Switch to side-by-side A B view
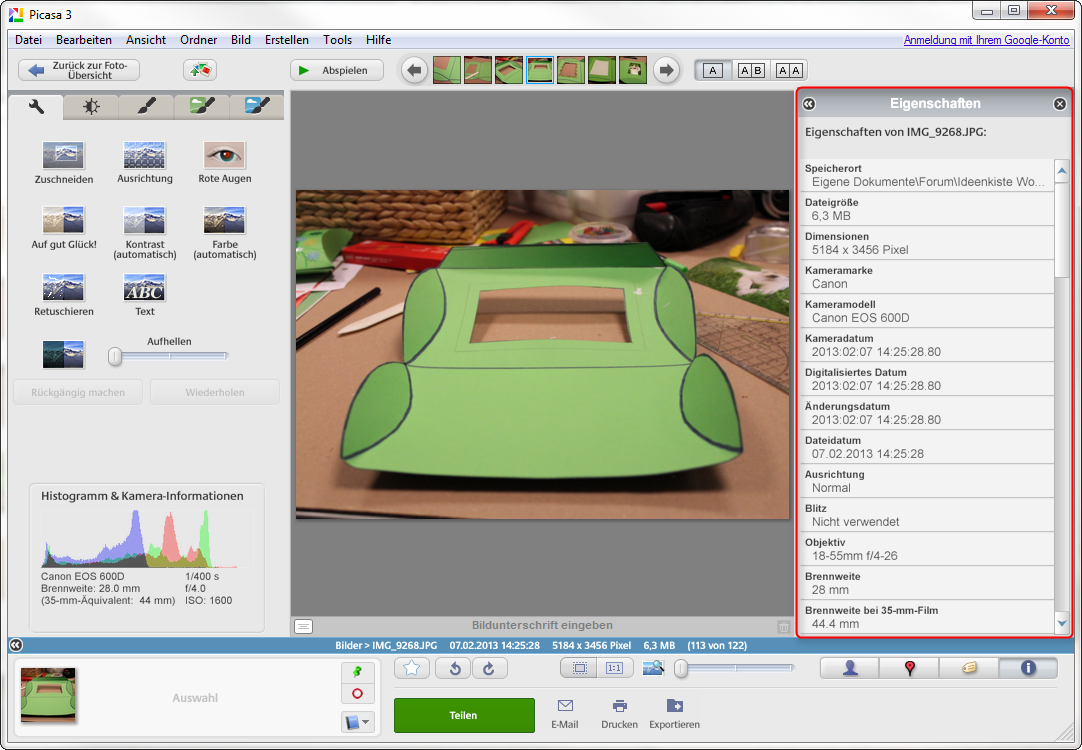Image resolution: width=1082 pixels, height=750 pixels. [751, 70]
